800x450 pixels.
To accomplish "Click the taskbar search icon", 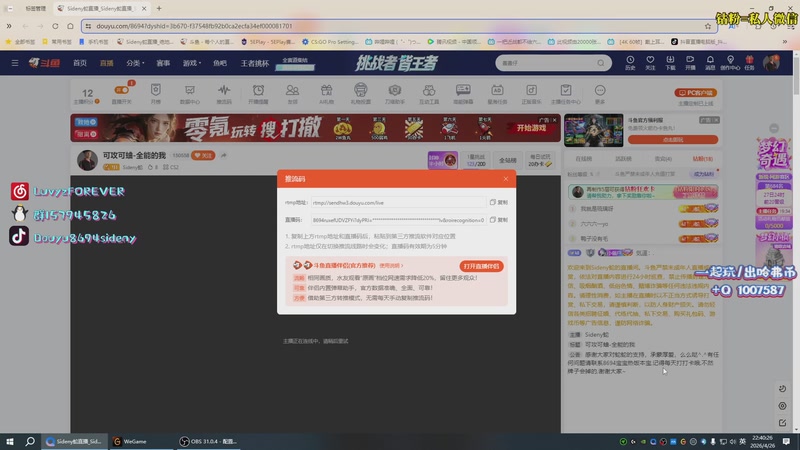I will (30, 441).
